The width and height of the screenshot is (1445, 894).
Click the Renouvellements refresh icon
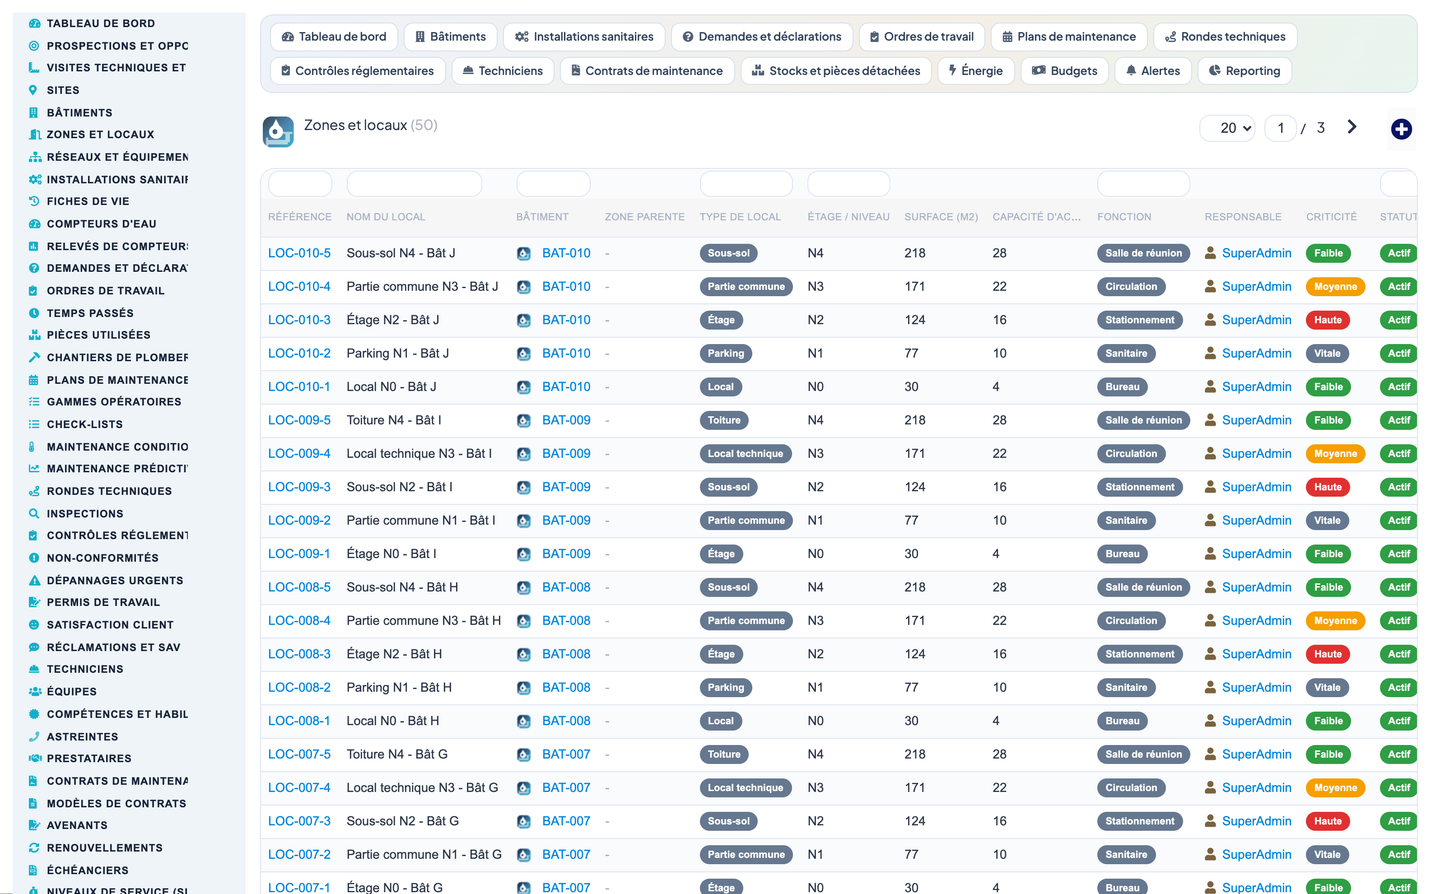34,847
